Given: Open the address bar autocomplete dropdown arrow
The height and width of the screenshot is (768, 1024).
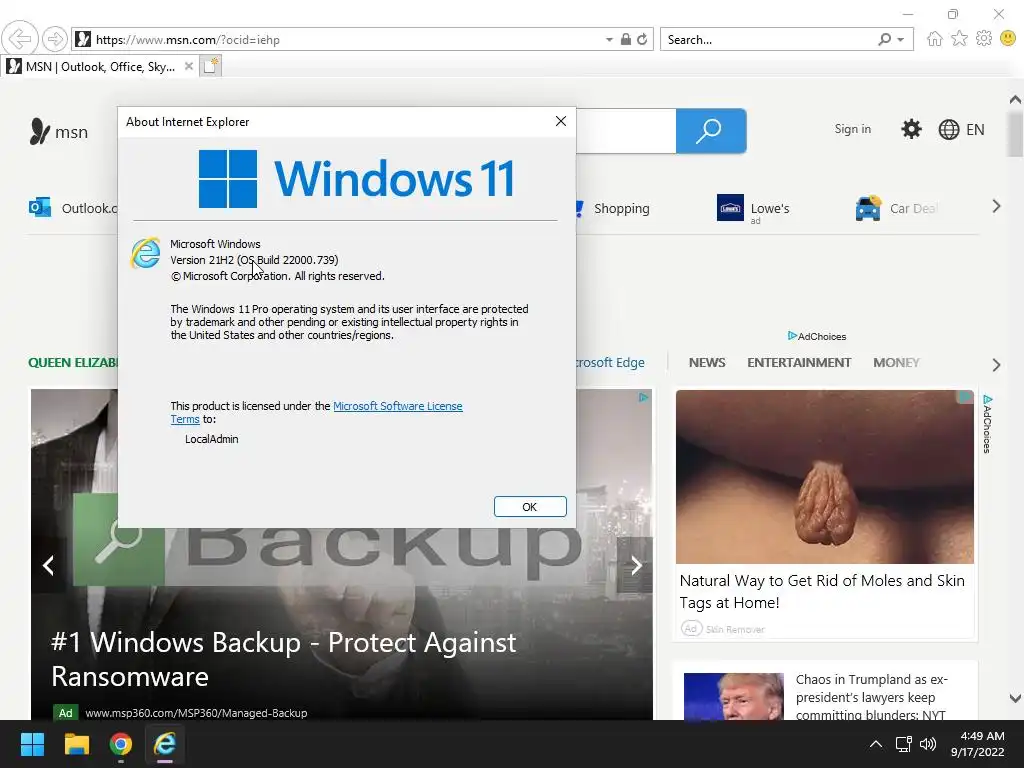Looking at the screenshot, I should coord(609,39).
